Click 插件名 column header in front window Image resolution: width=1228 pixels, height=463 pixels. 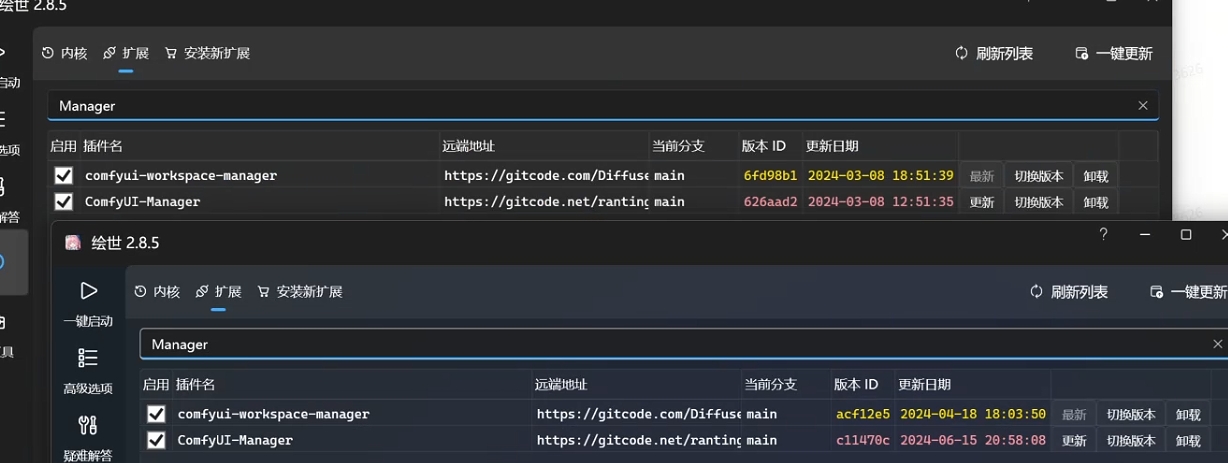click(196, 384)
